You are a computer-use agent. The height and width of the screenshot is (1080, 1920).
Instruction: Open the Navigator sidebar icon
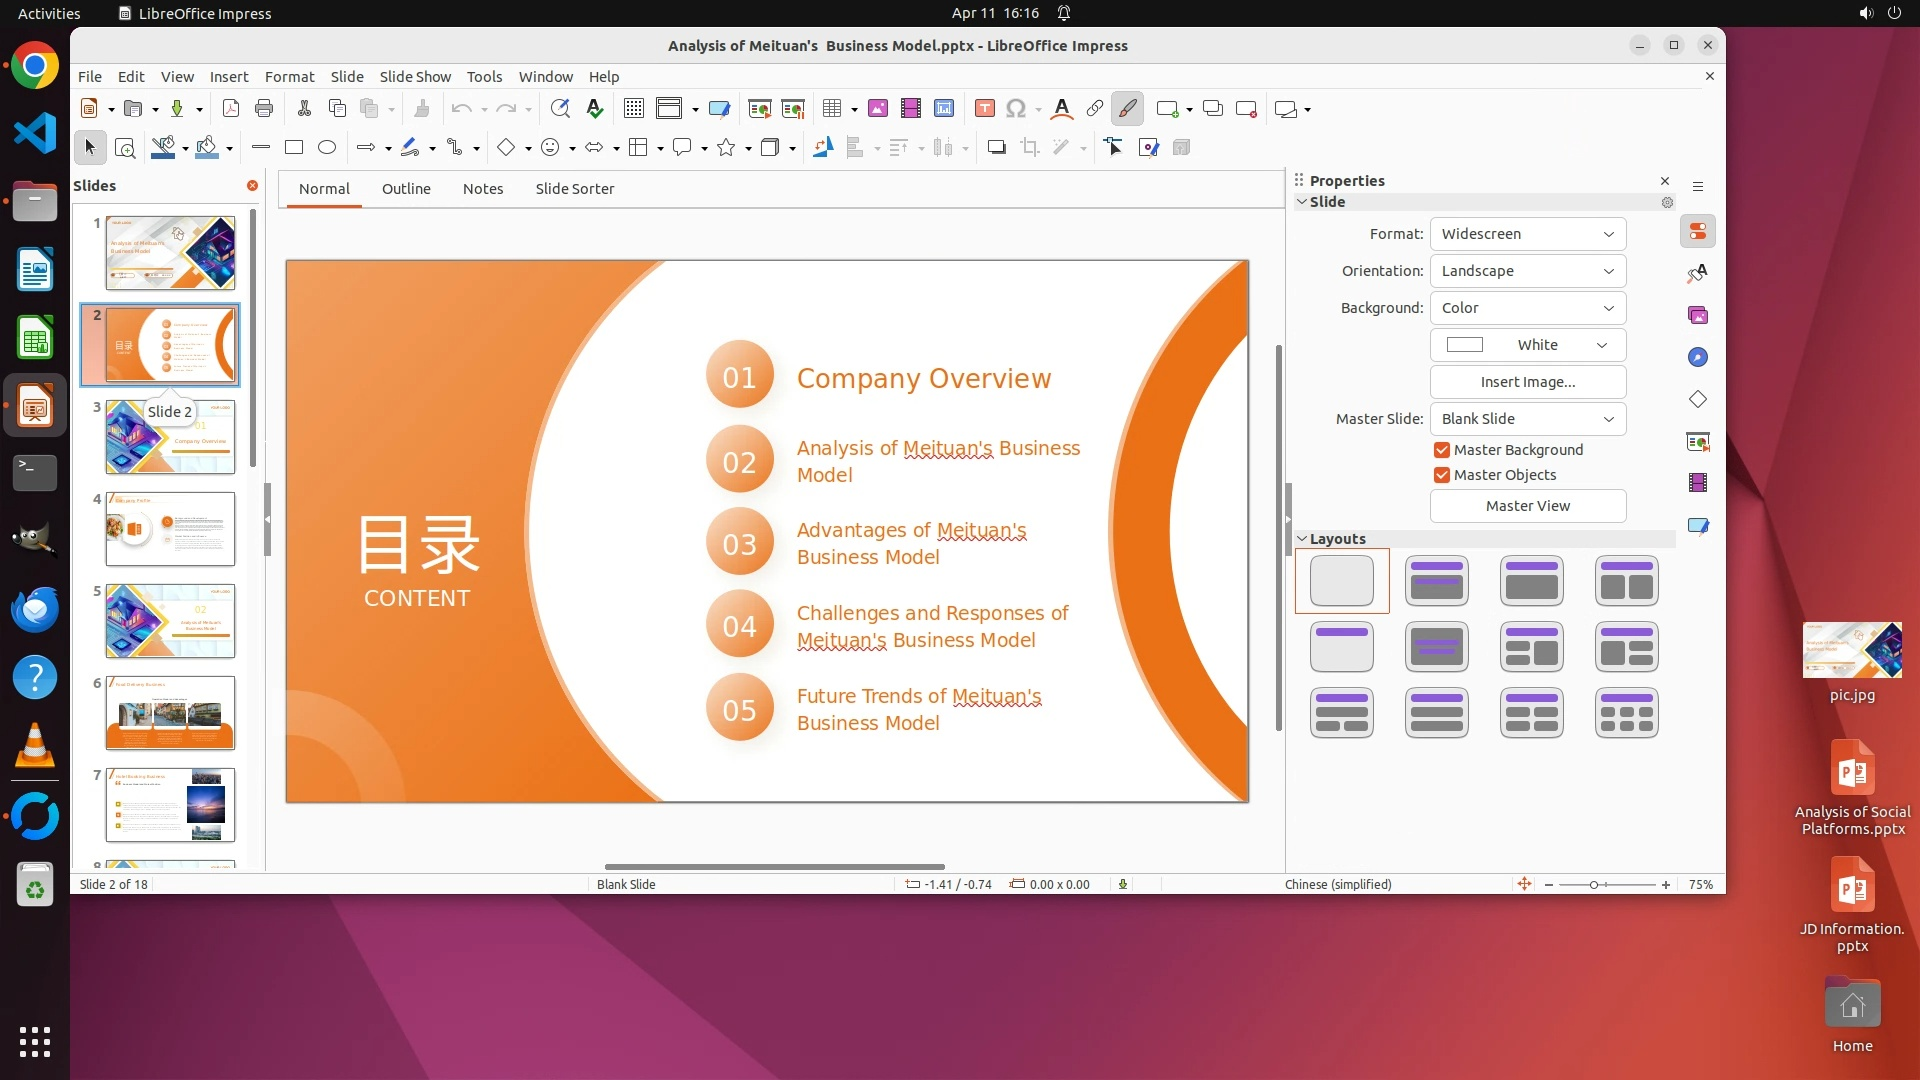coord(1698,357)
